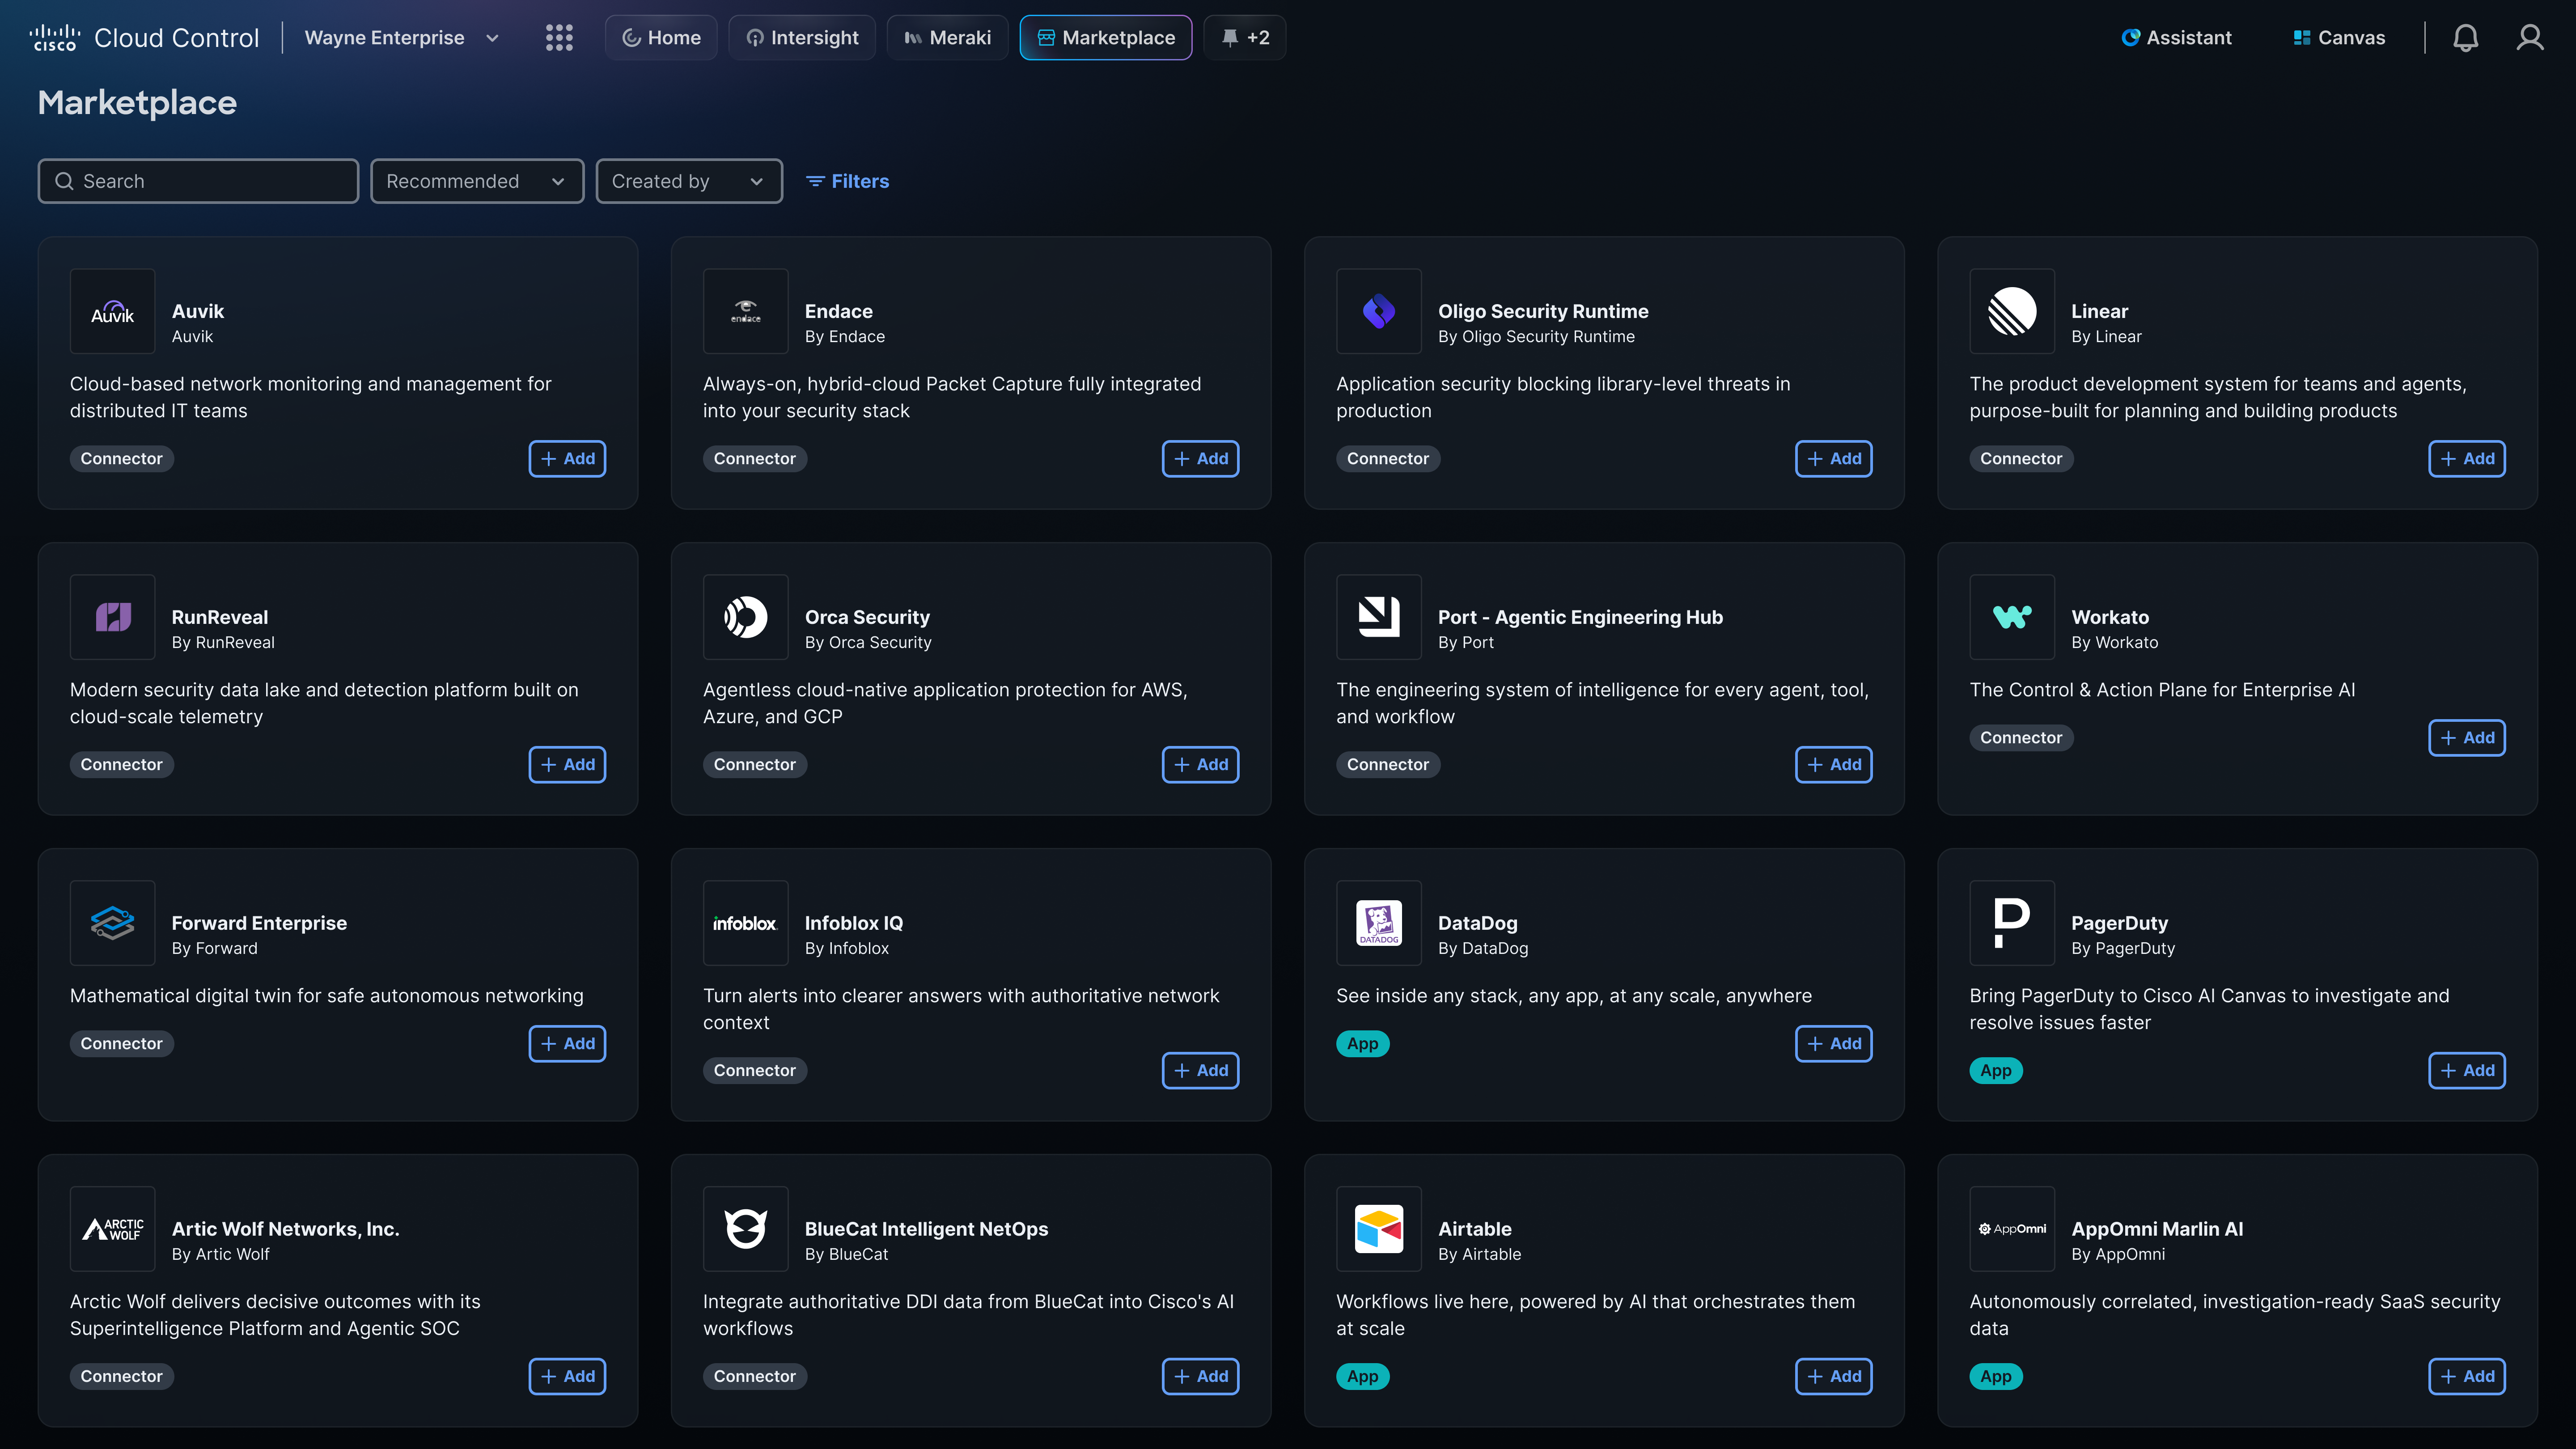The image size is (2576, 1449).
Task: Click the Cloud Control product name
Action: [x=176, y=38]
